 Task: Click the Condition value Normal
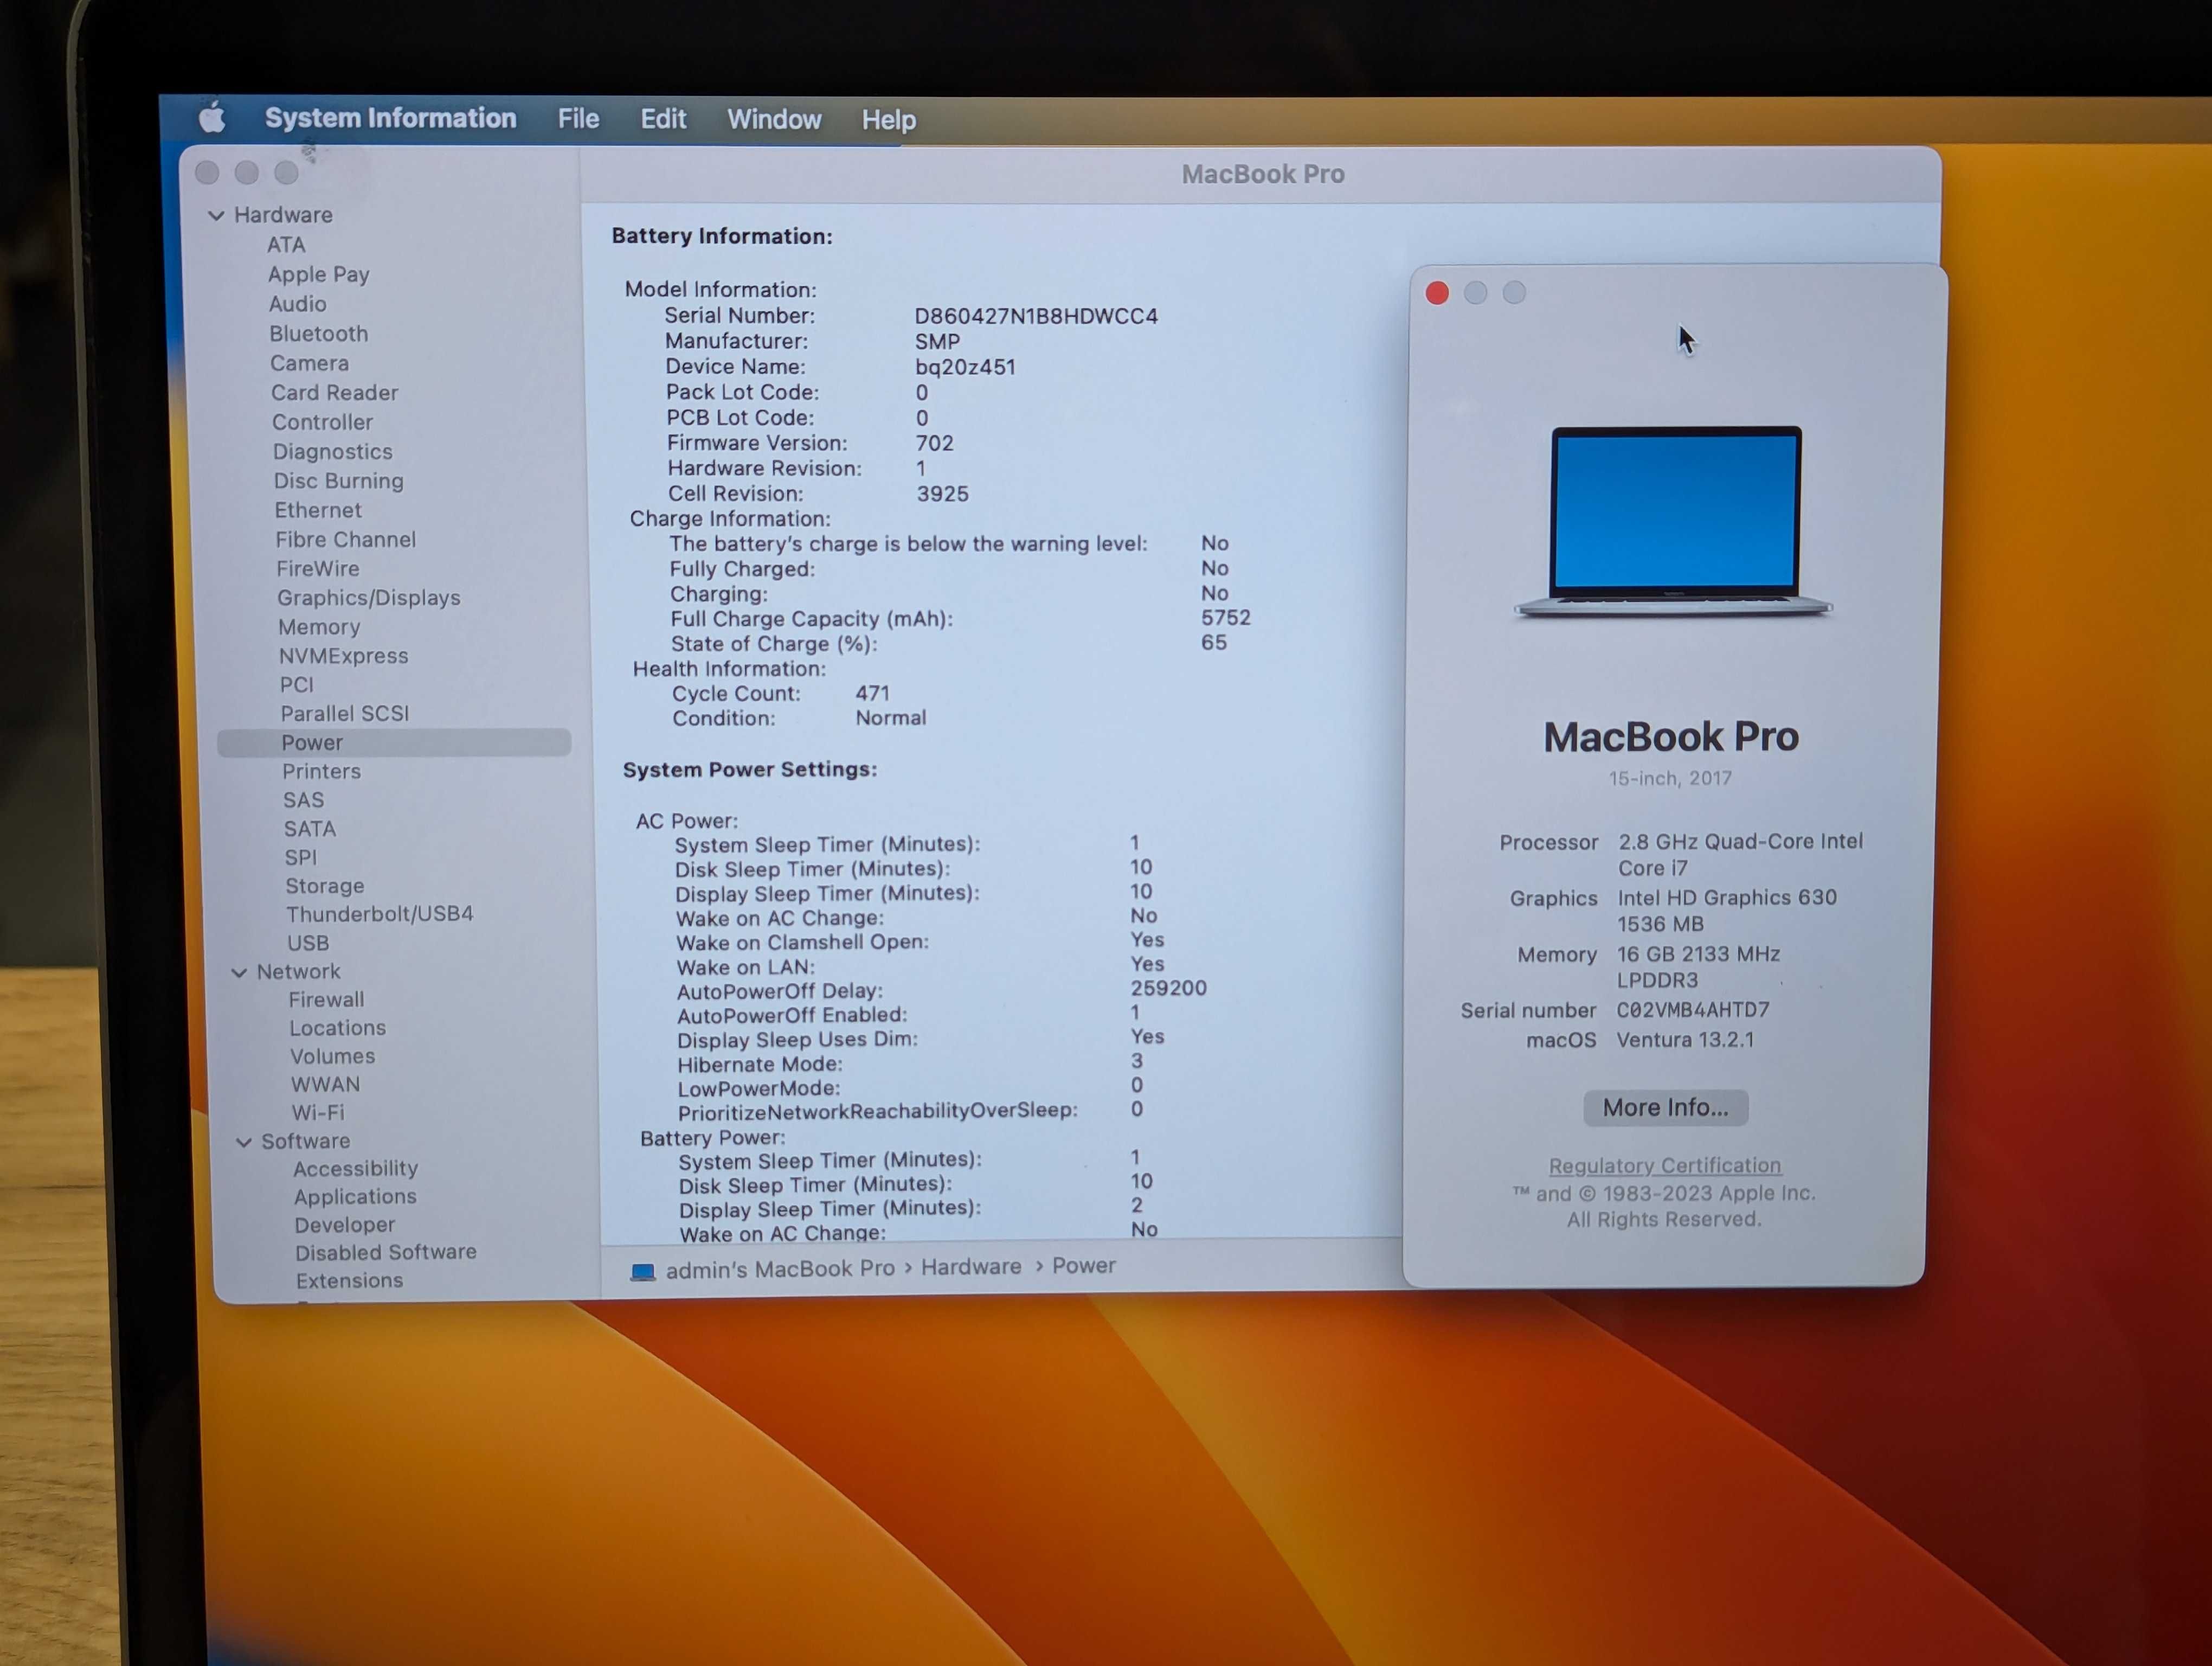click(x=890, y=718)
